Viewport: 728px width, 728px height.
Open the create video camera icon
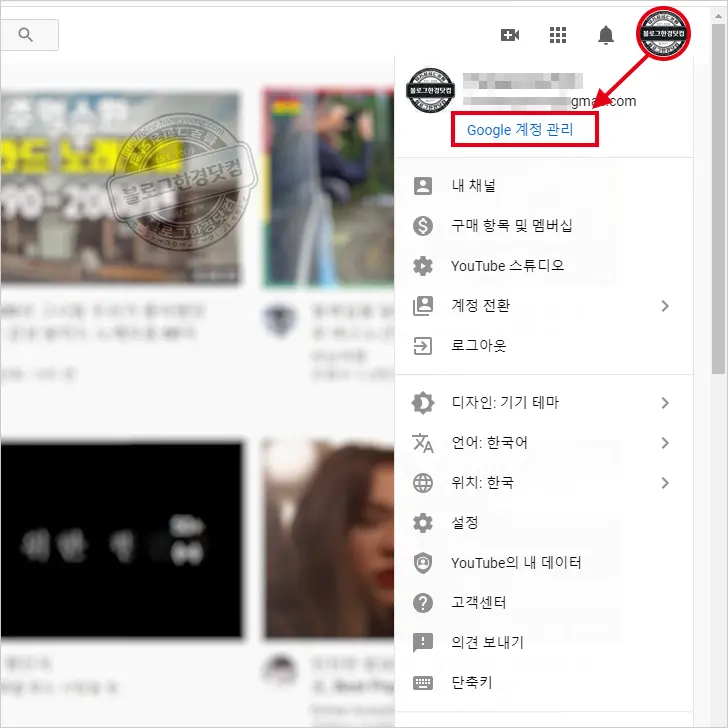point(510,35)
